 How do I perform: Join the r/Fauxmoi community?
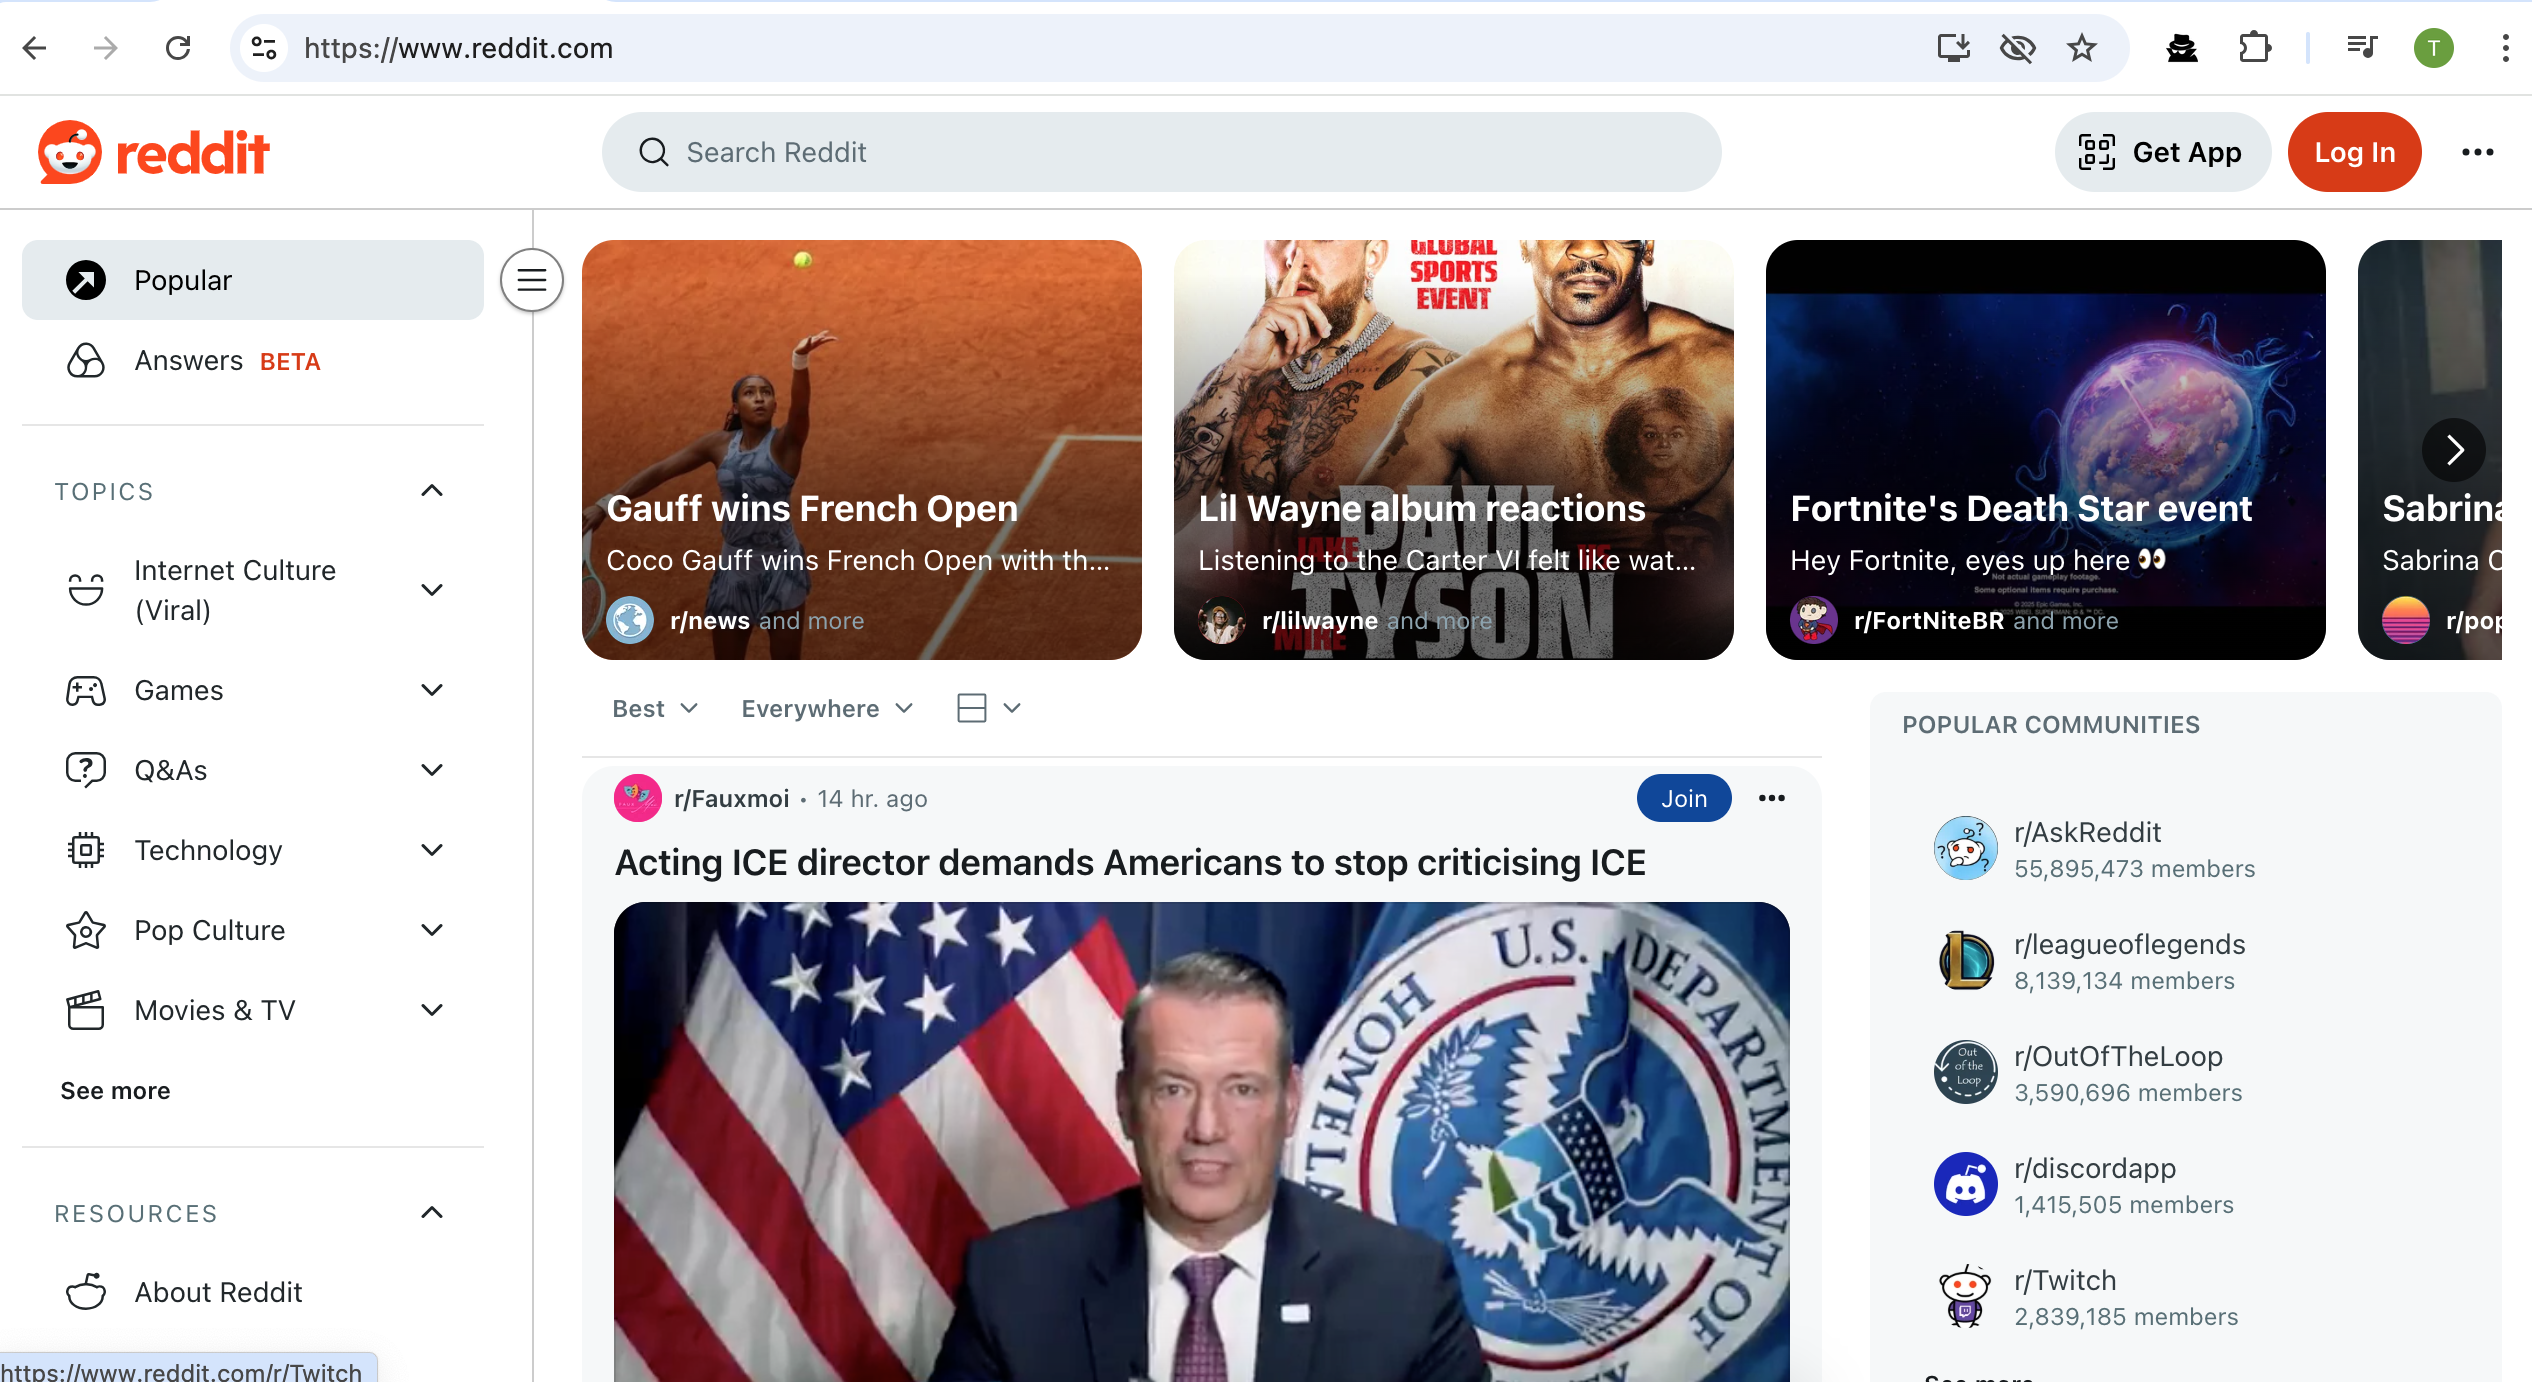(x=1684, y=798)
